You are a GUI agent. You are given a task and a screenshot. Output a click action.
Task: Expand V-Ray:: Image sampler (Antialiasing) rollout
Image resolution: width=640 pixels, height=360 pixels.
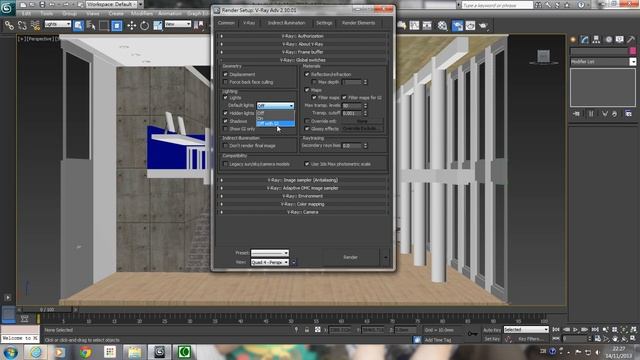(x=302, y=180)
